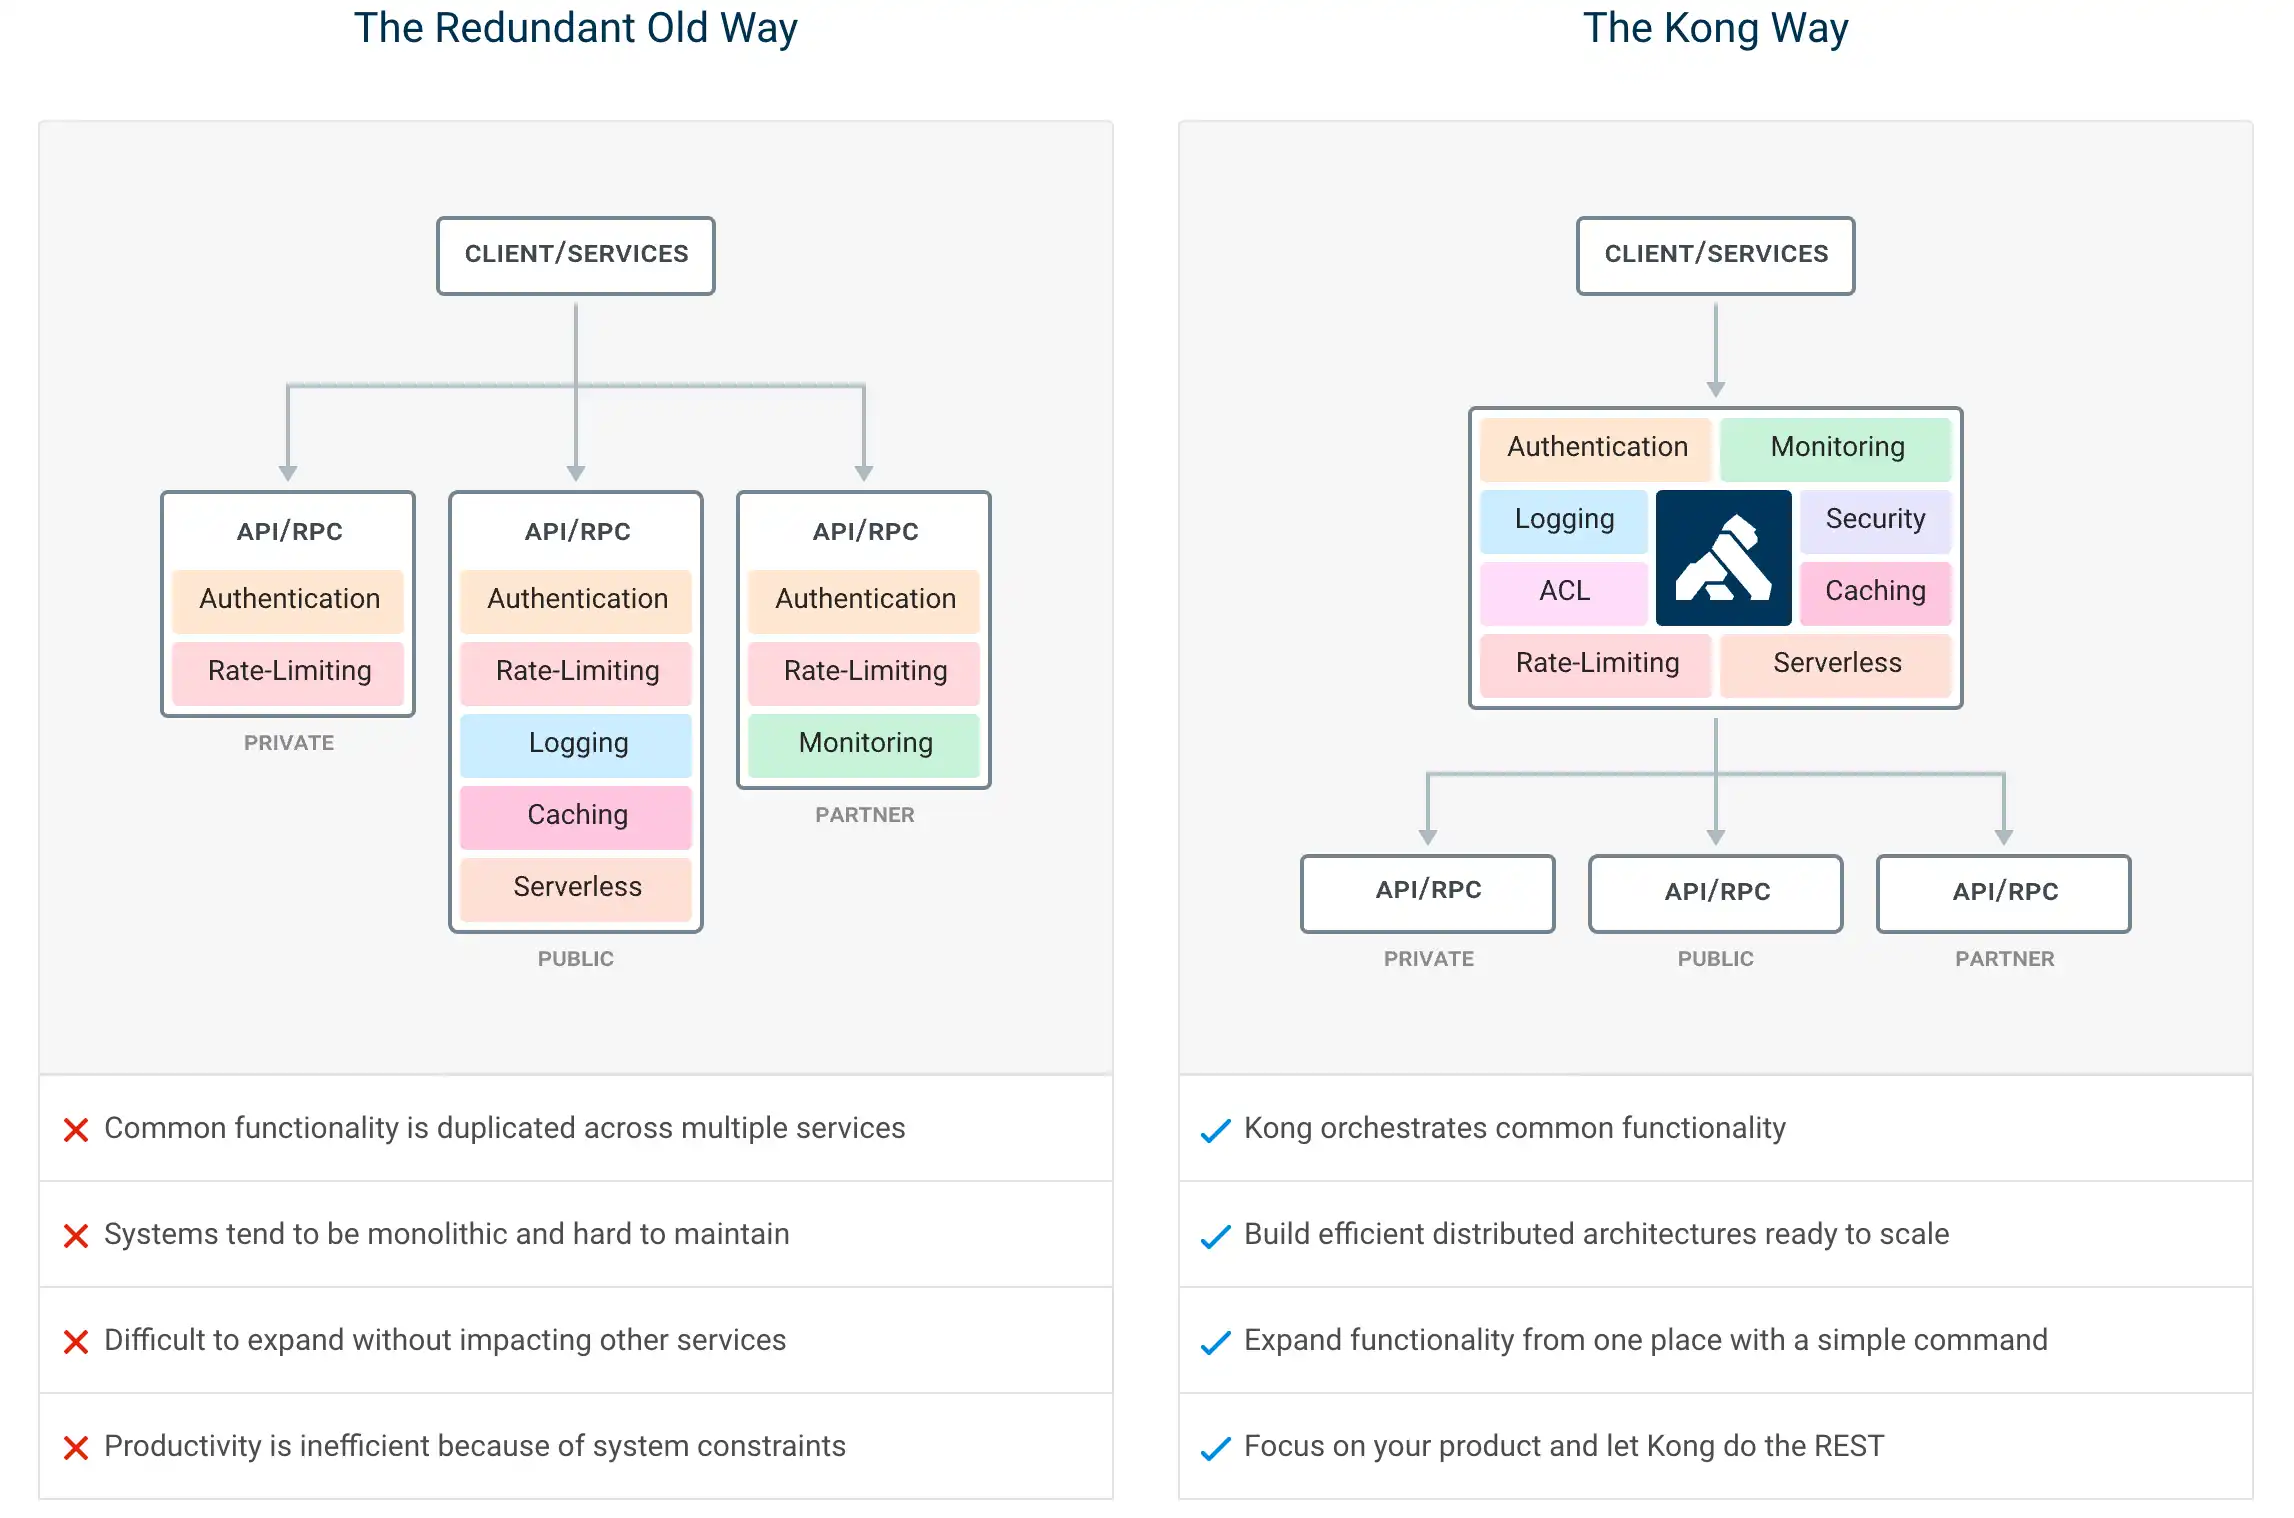The image size is (2294, 1518).
Task: Toggle Caching in old Public API
Action: pos(578,815)
